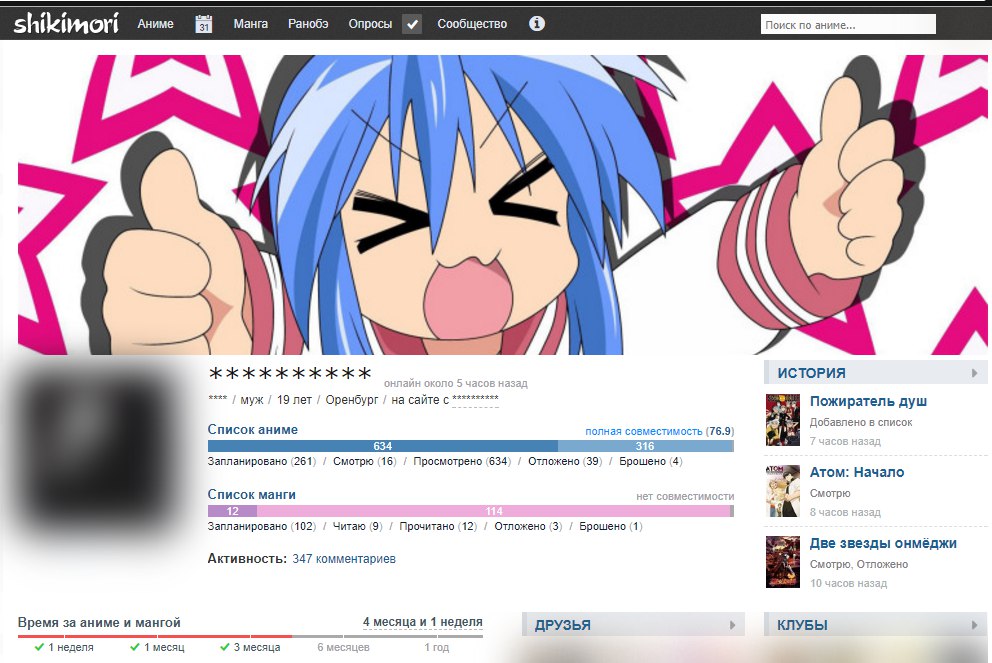Open anime Брошено (4) list
The height and width of the screenshot is (663, 992).
(x=650, y=461)
